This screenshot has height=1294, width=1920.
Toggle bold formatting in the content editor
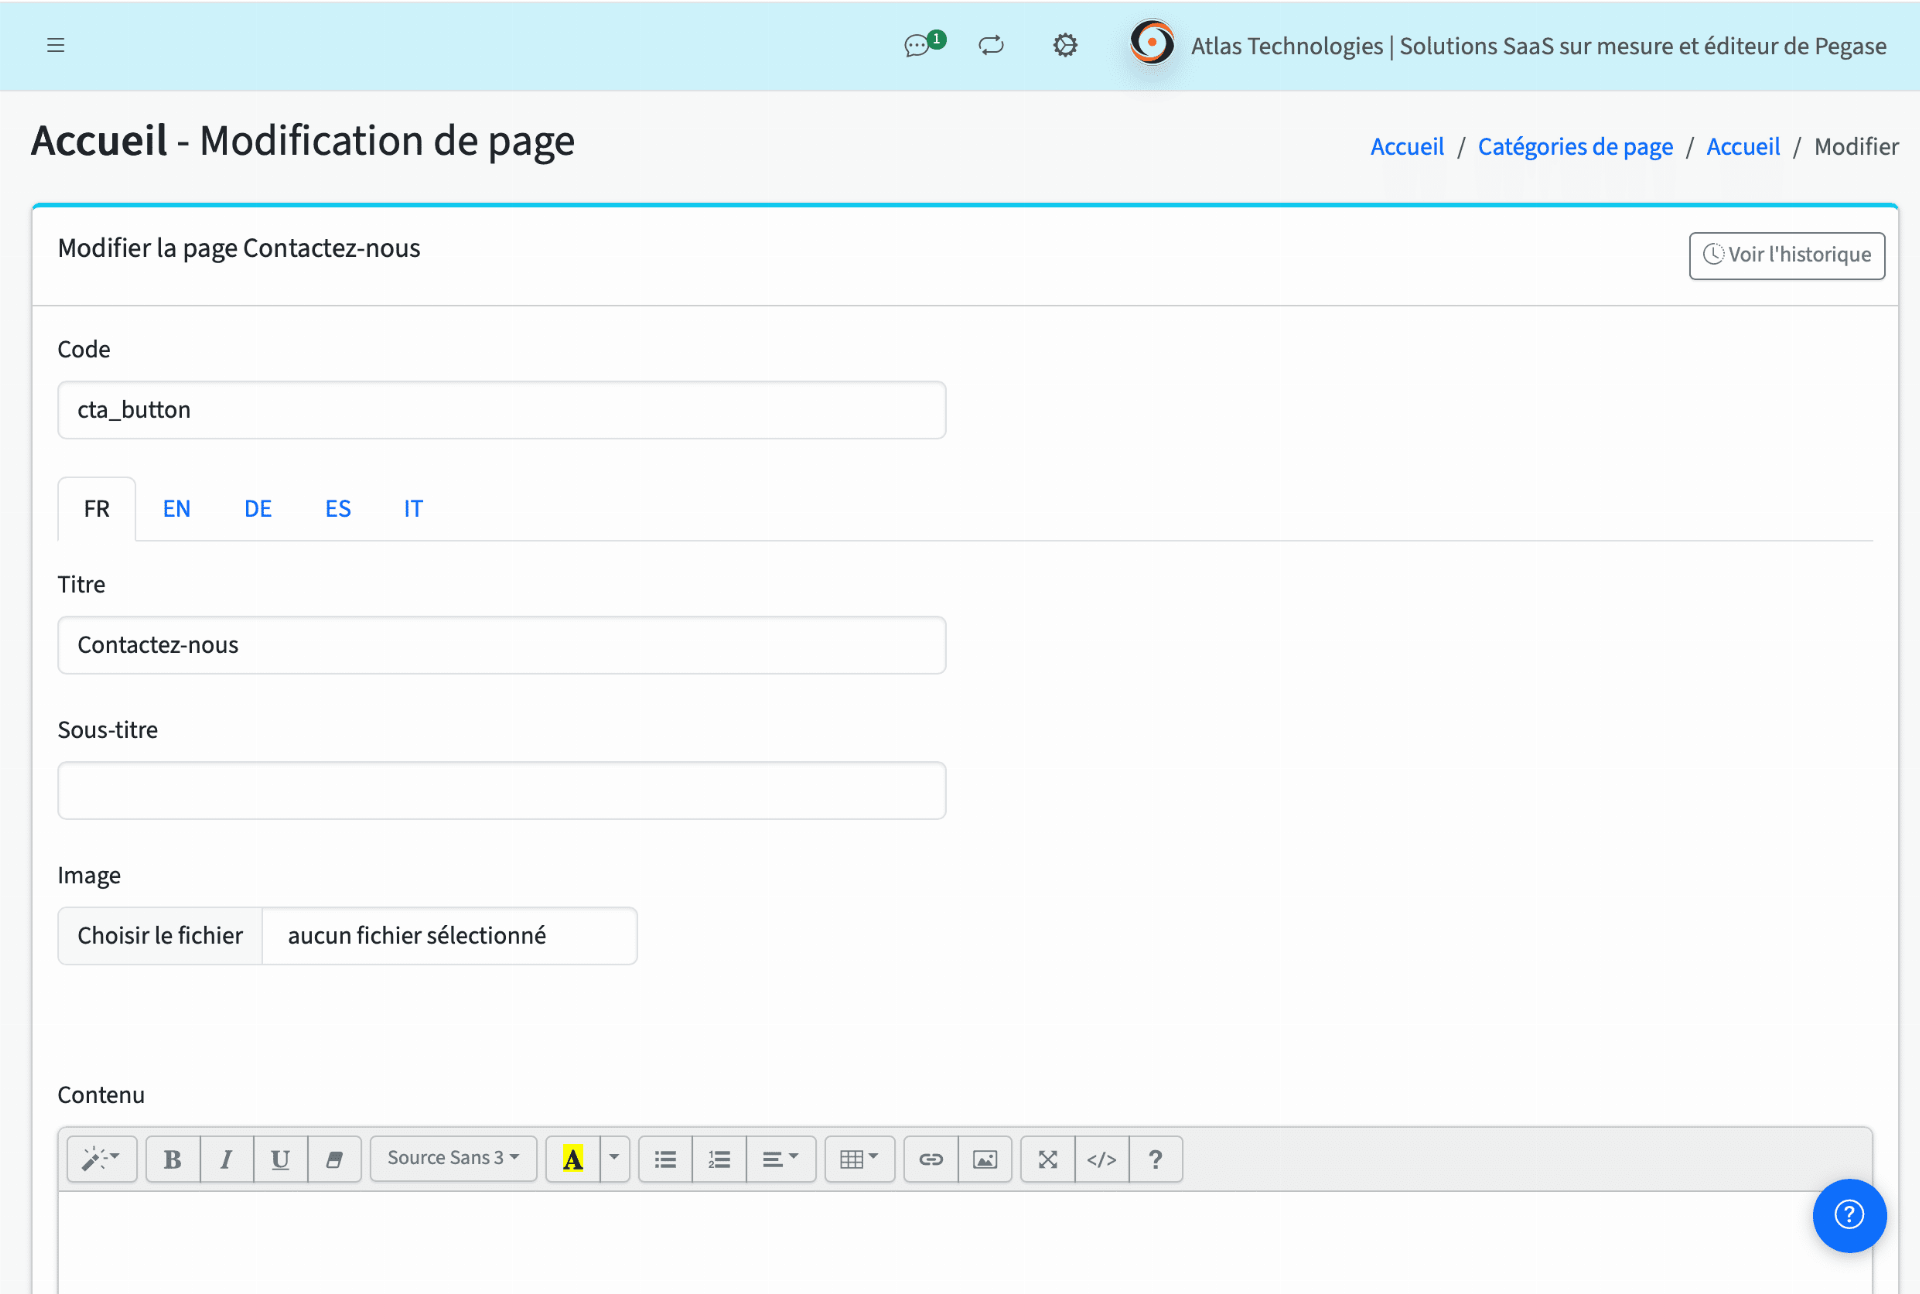click(x=172, y=1158)
